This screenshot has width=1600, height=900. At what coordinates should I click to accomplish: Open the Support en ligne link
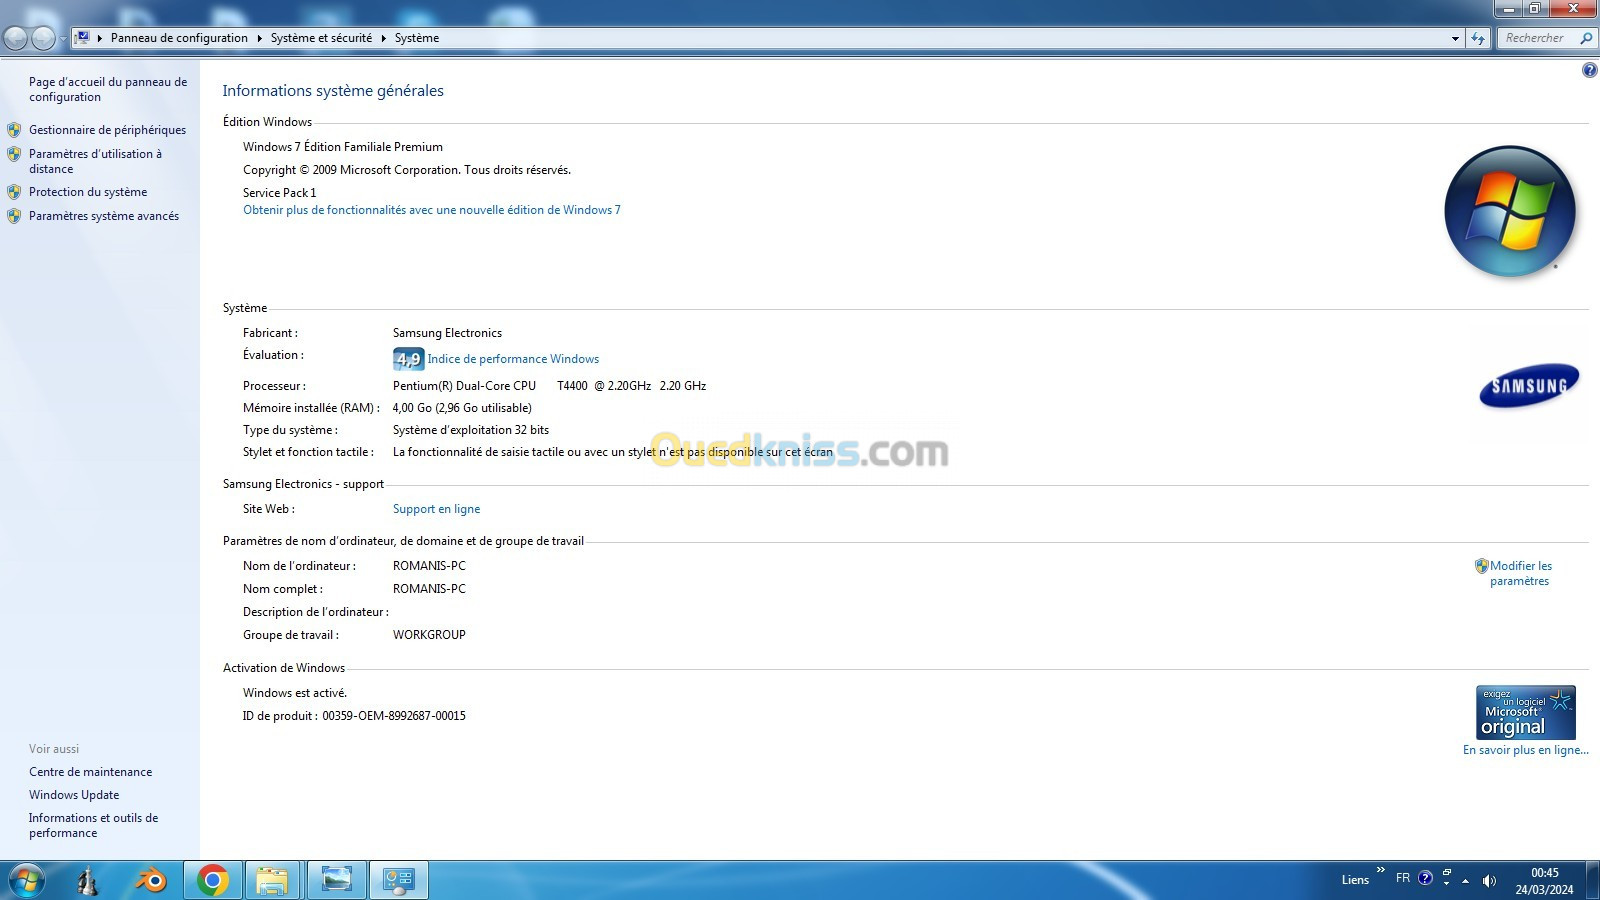coord(436,509)
